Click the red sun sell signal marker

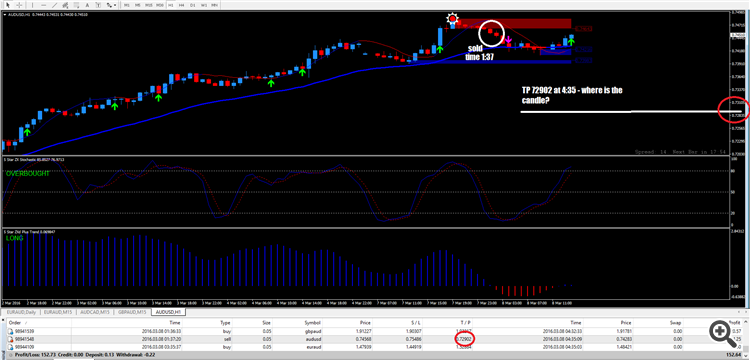[x=452, y=19]
